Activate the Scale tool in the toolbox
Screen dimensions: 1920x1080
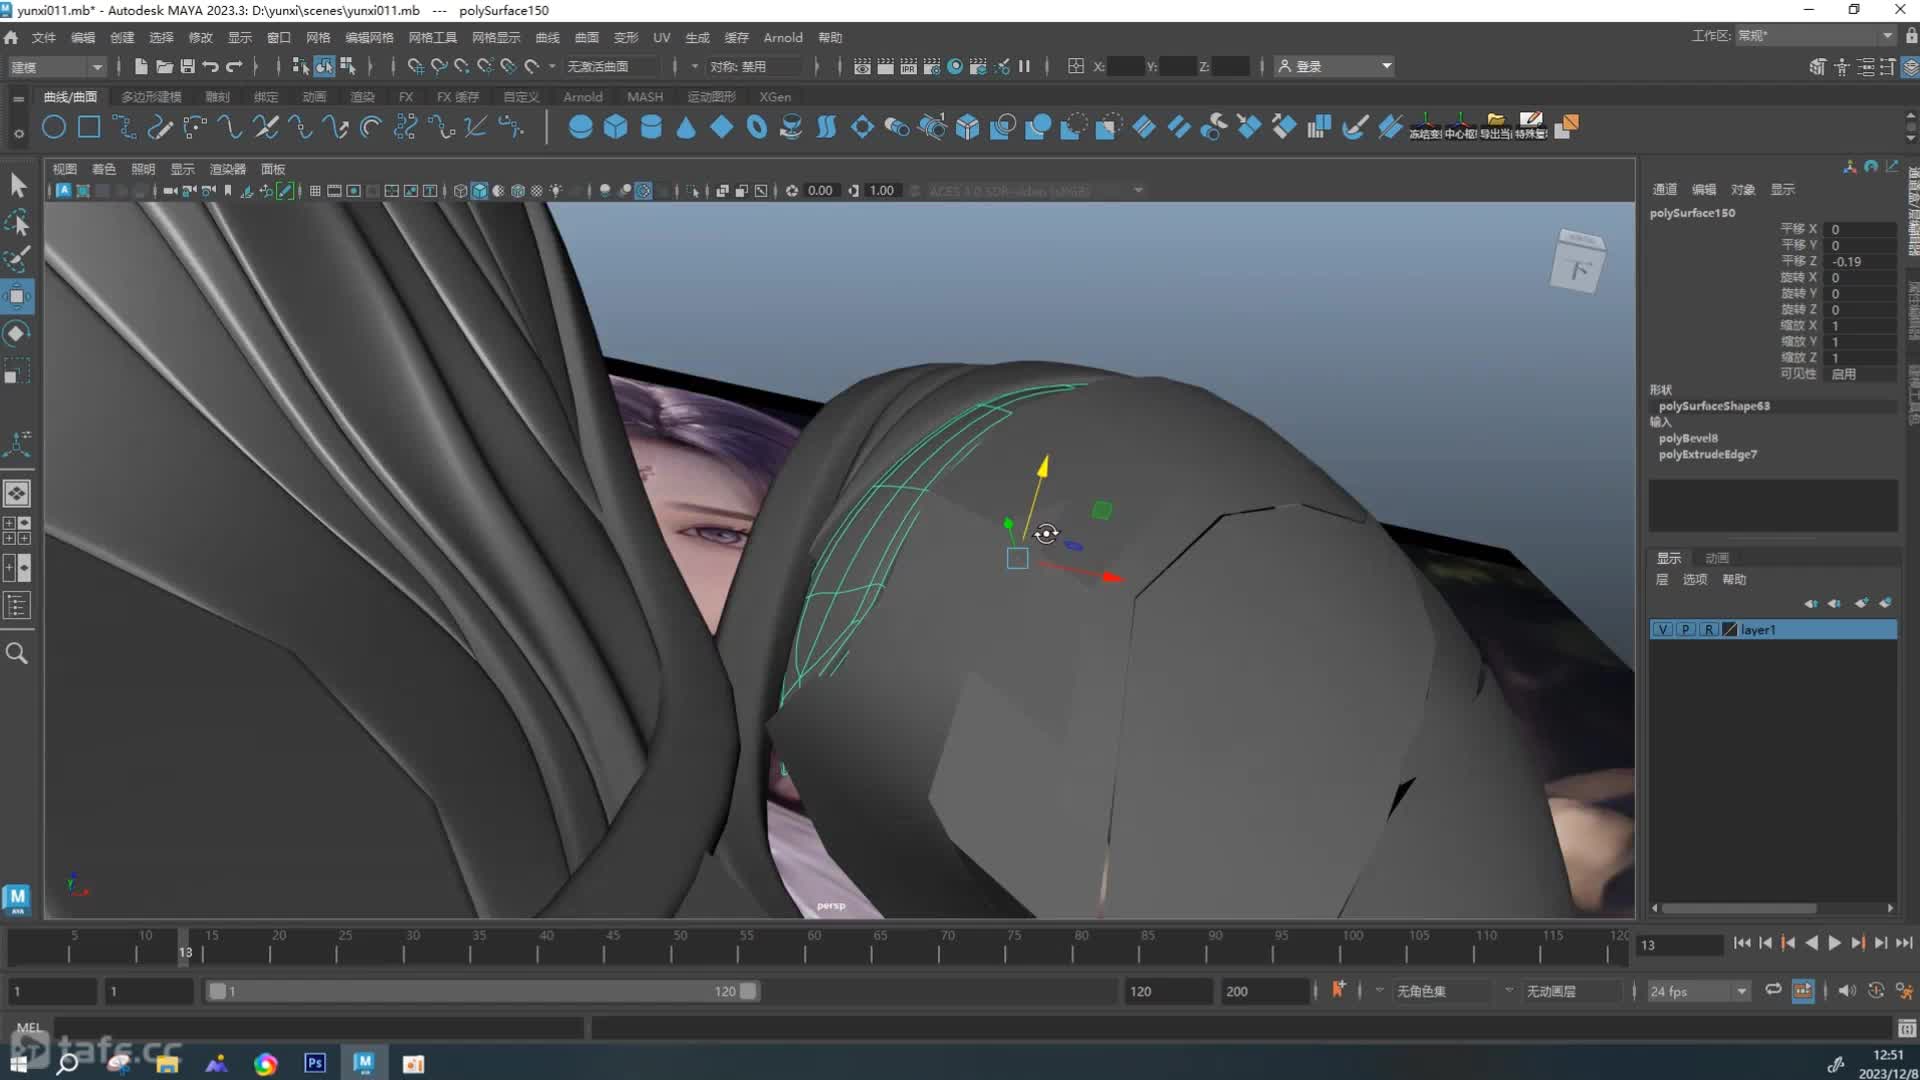(x=17, y=371)
